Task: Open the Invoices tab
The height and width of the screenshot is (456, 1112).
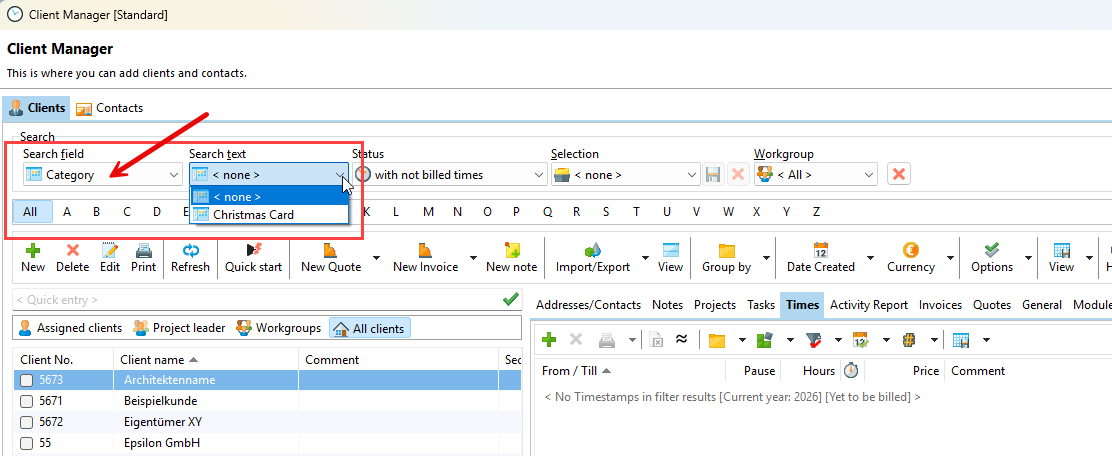Action: pos(939,305)
